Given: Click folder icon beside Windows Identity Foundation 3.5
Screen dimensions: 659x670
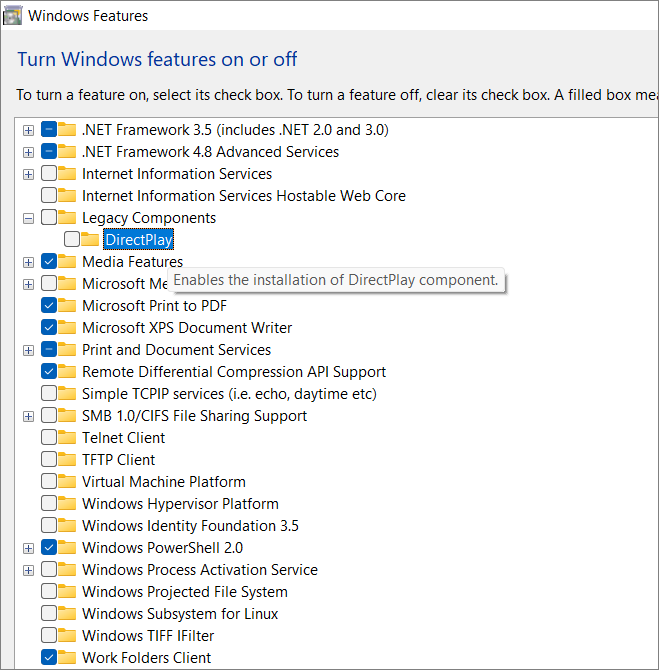Looking at the screenshot, I should [x=67, y=525].
